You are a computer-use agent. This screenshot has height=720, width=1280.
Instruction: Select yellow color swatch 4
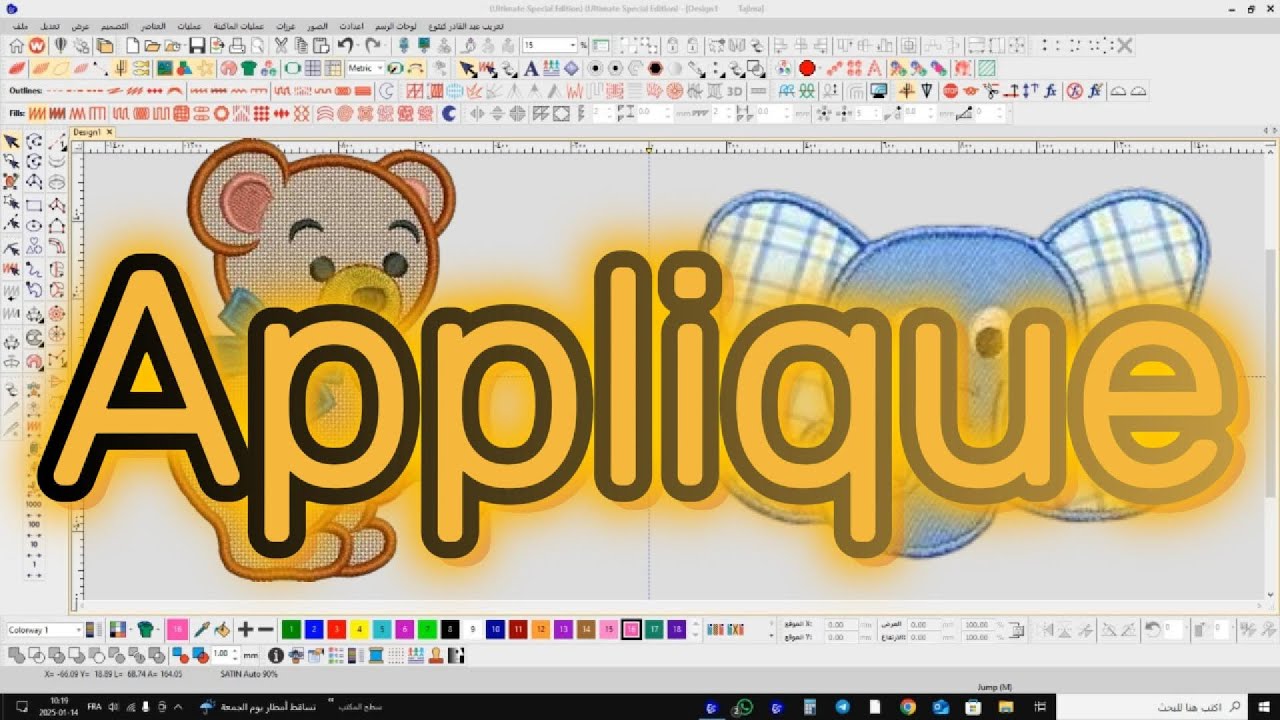pos(359,629)
